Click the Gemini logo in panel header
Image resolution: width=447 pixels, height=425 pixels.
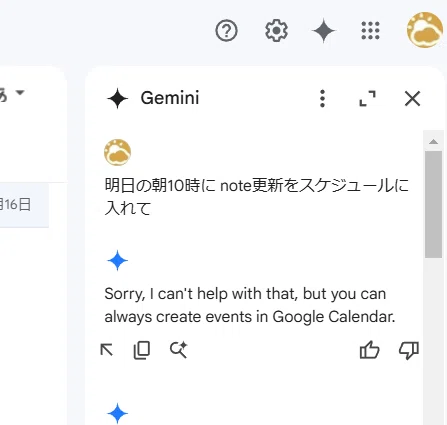(117, 98)
